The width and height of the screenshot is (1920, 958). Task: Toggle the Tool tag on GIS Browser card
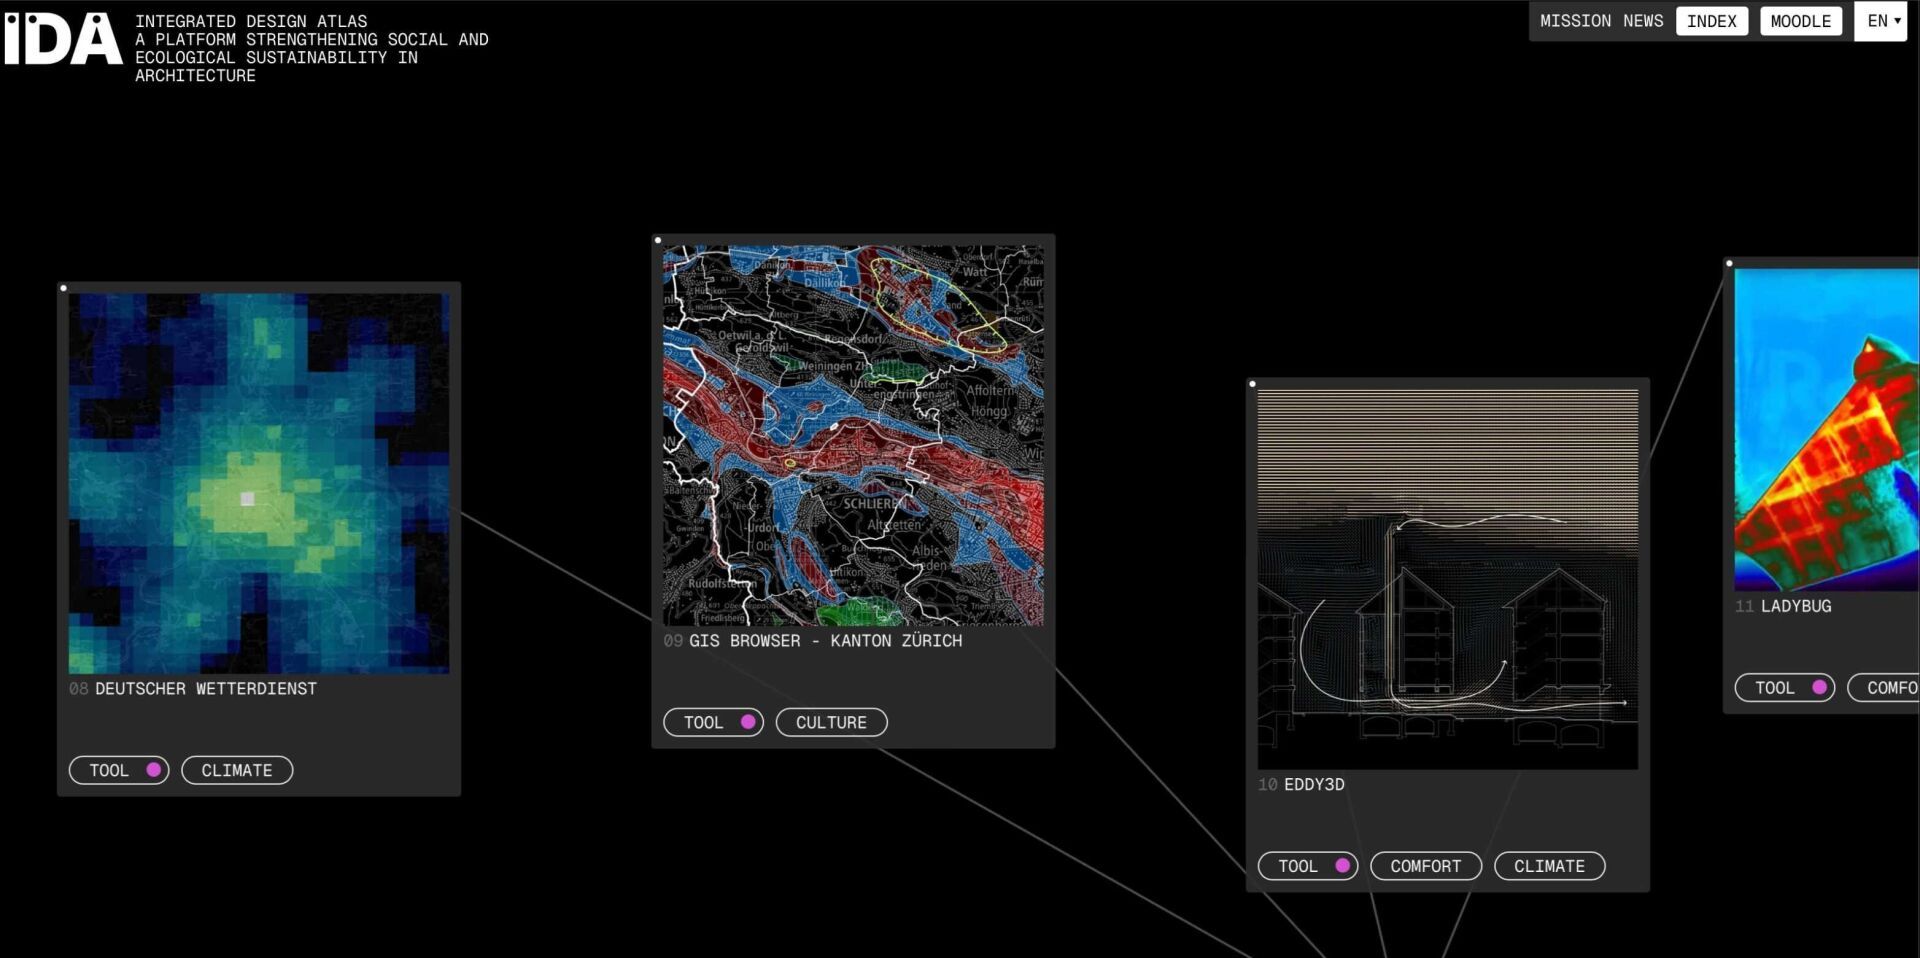coord(713,722)
